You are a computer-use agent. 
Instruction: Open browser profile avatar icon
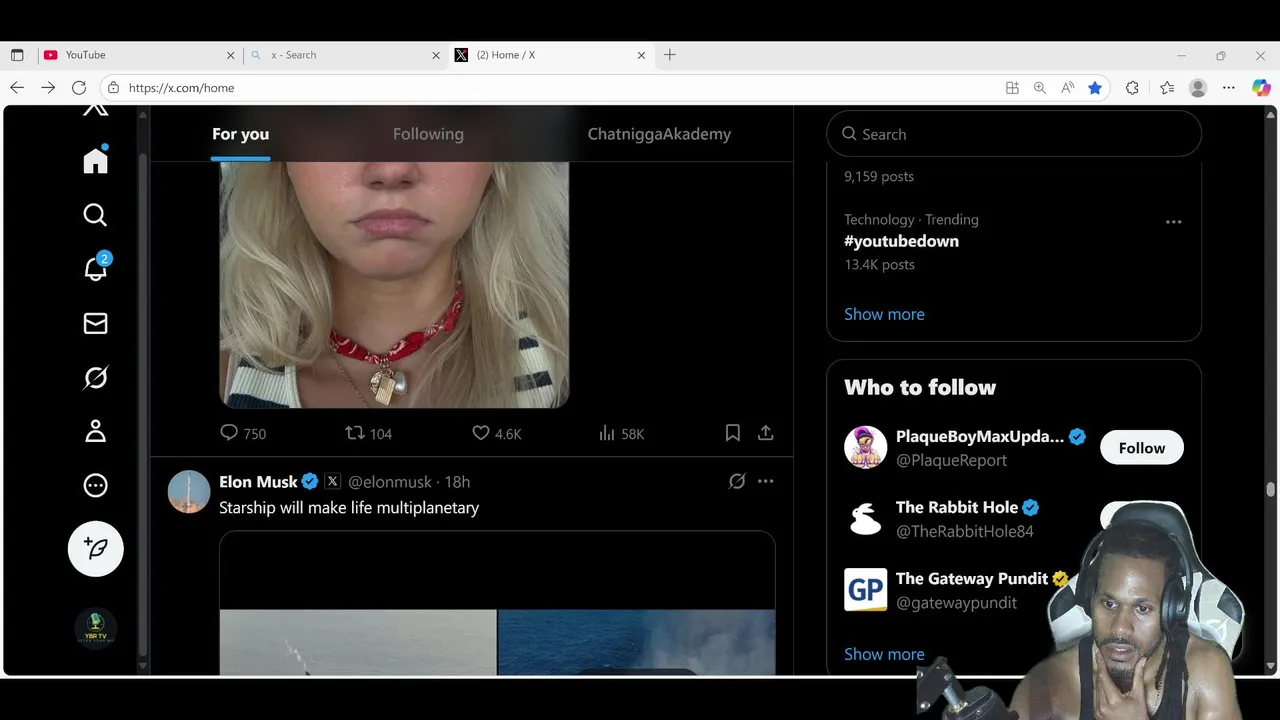click(1198, 88)
